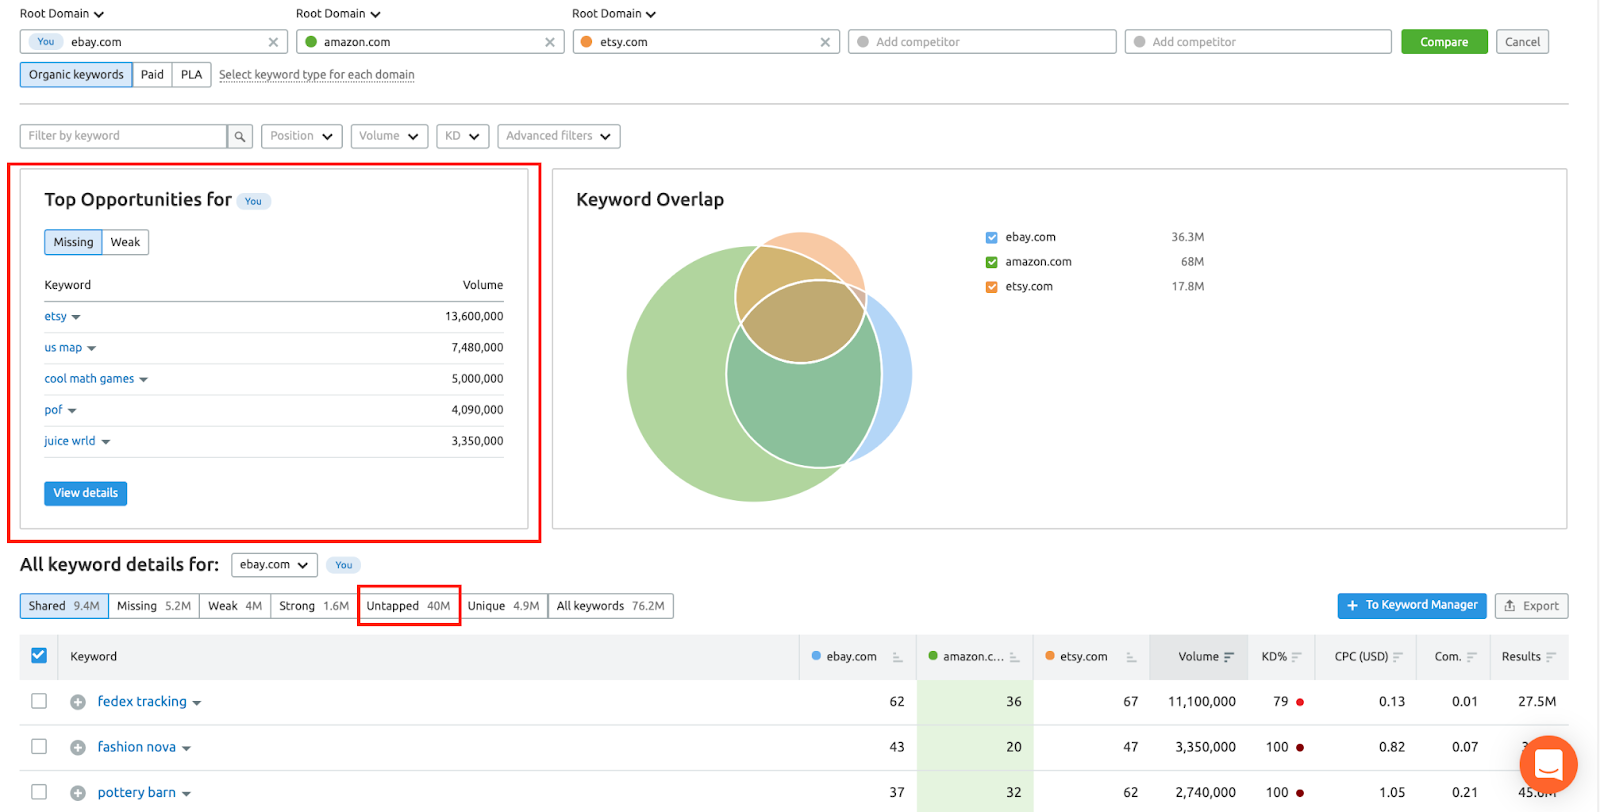Screen dimensions: 1600x812
Task: Expand the fedex tracking keyword options
Action: (x=197, y=703)
